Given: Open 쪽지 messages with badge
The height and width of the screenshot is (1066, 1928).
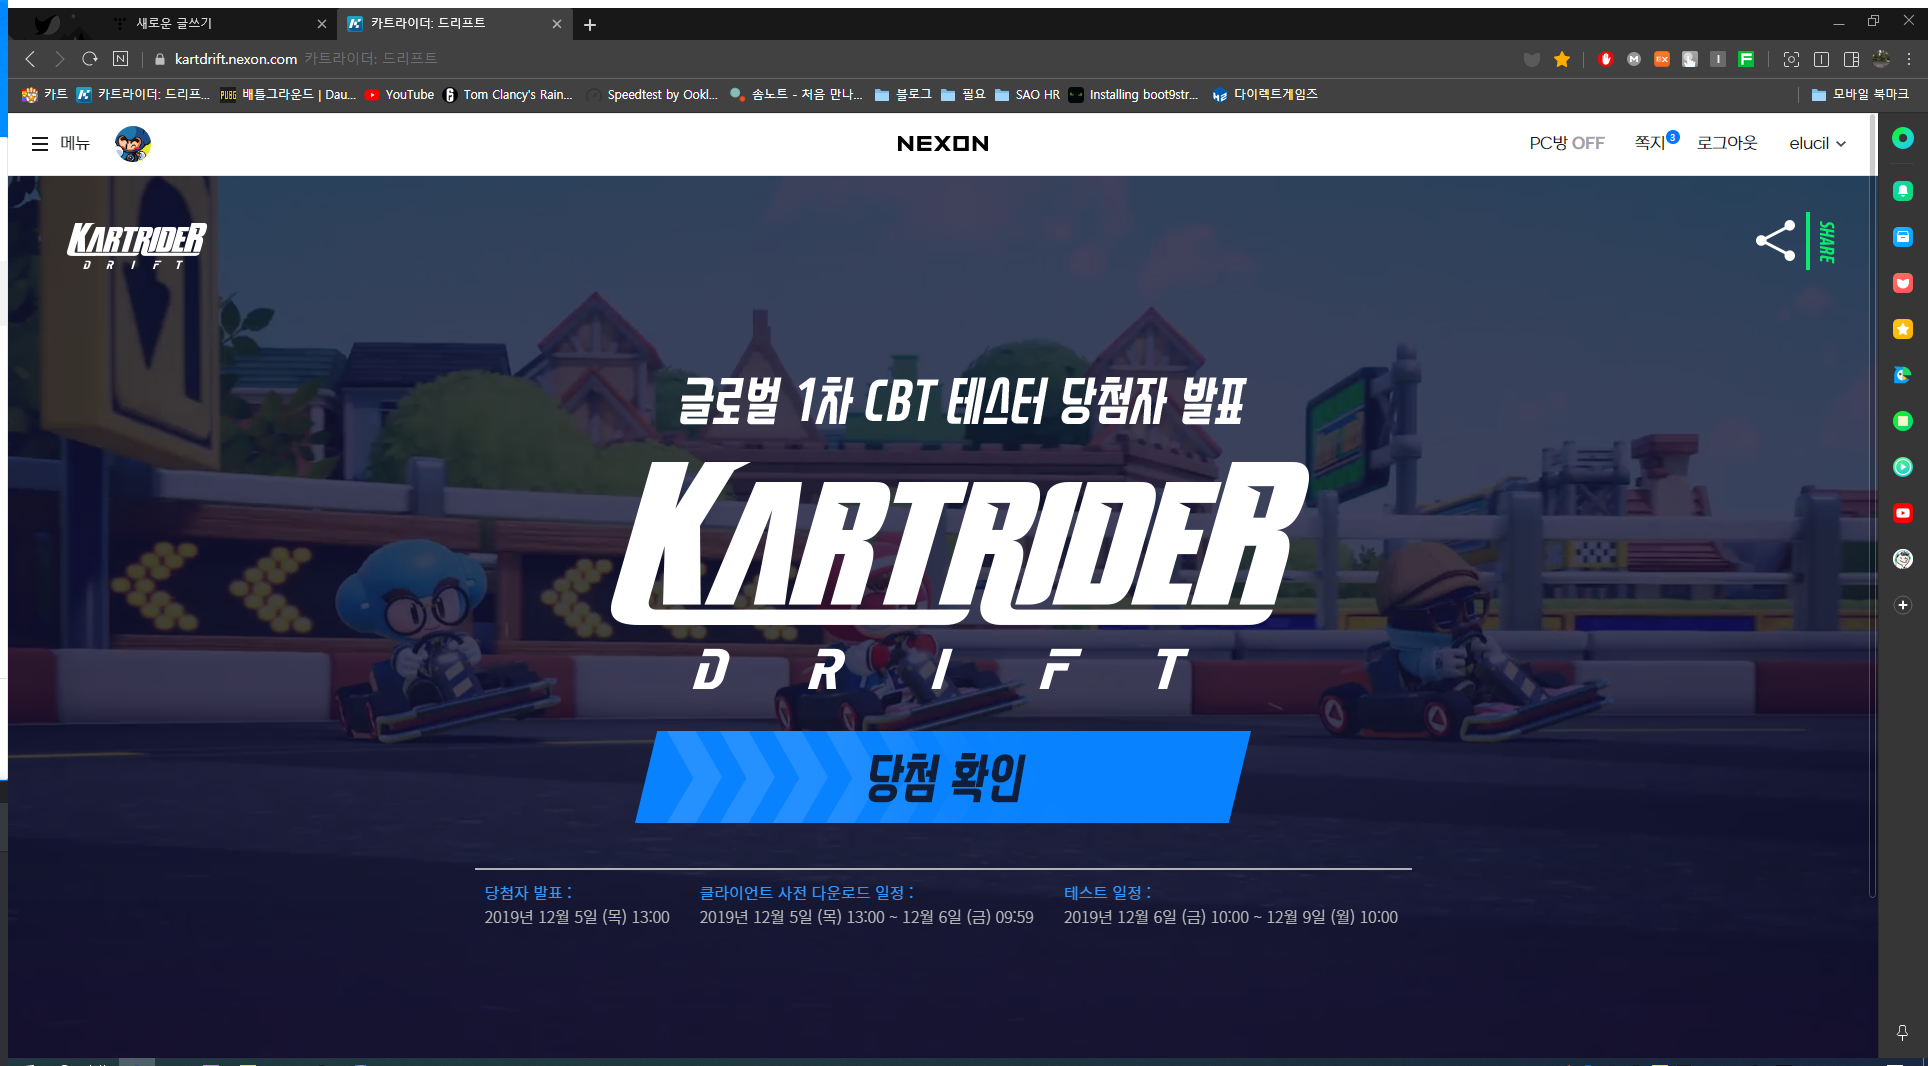Looking at the screenshot, I should [1656, 143].
